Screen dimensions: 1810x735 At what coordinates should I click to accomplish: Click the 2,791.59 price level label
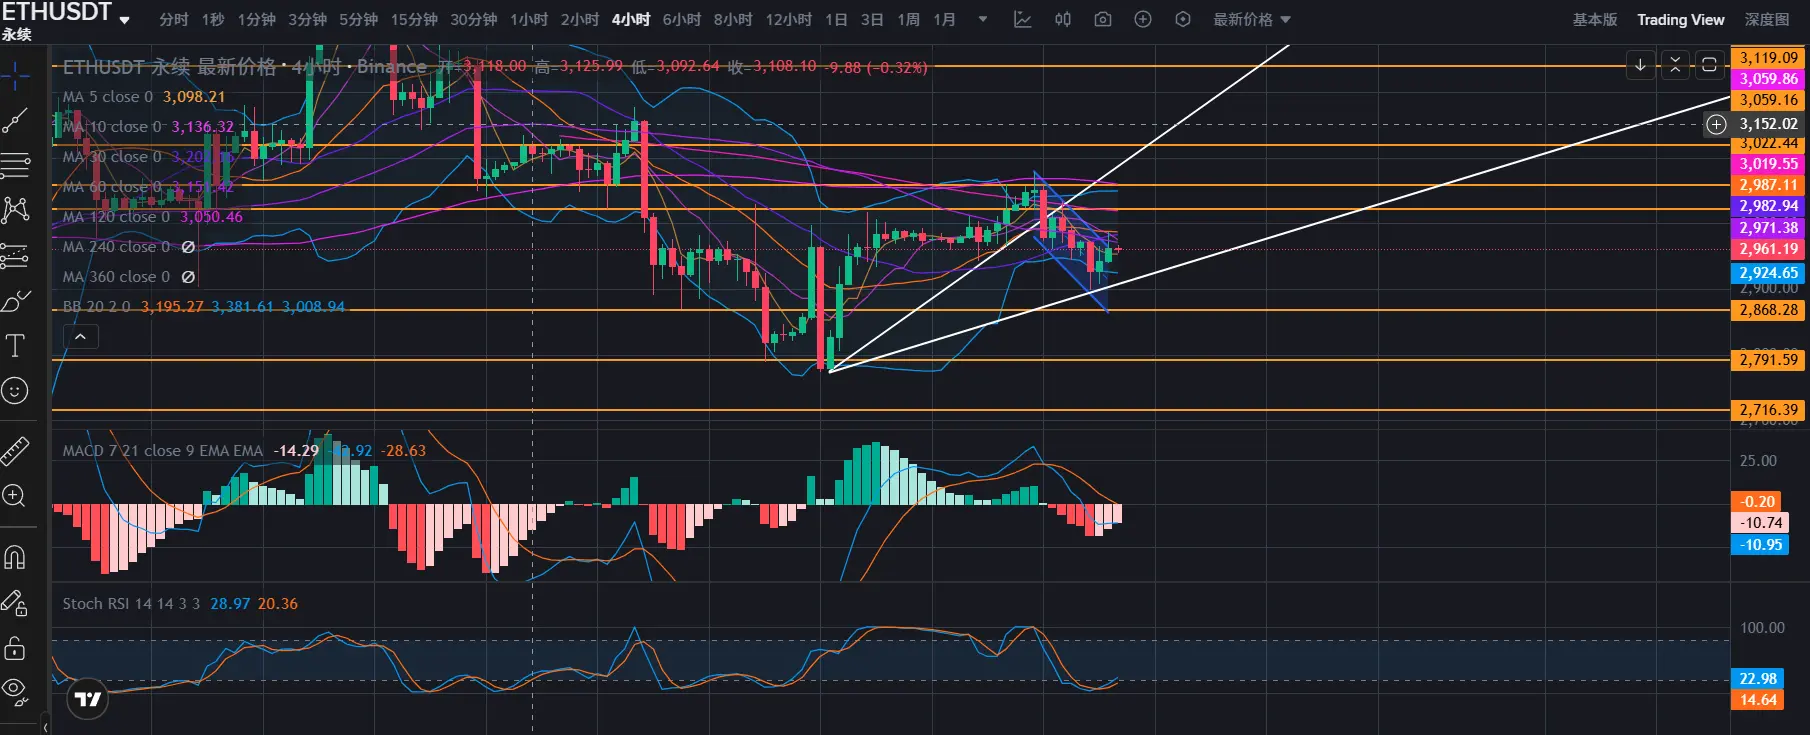pyautogui.click(x=1769, y=360)
